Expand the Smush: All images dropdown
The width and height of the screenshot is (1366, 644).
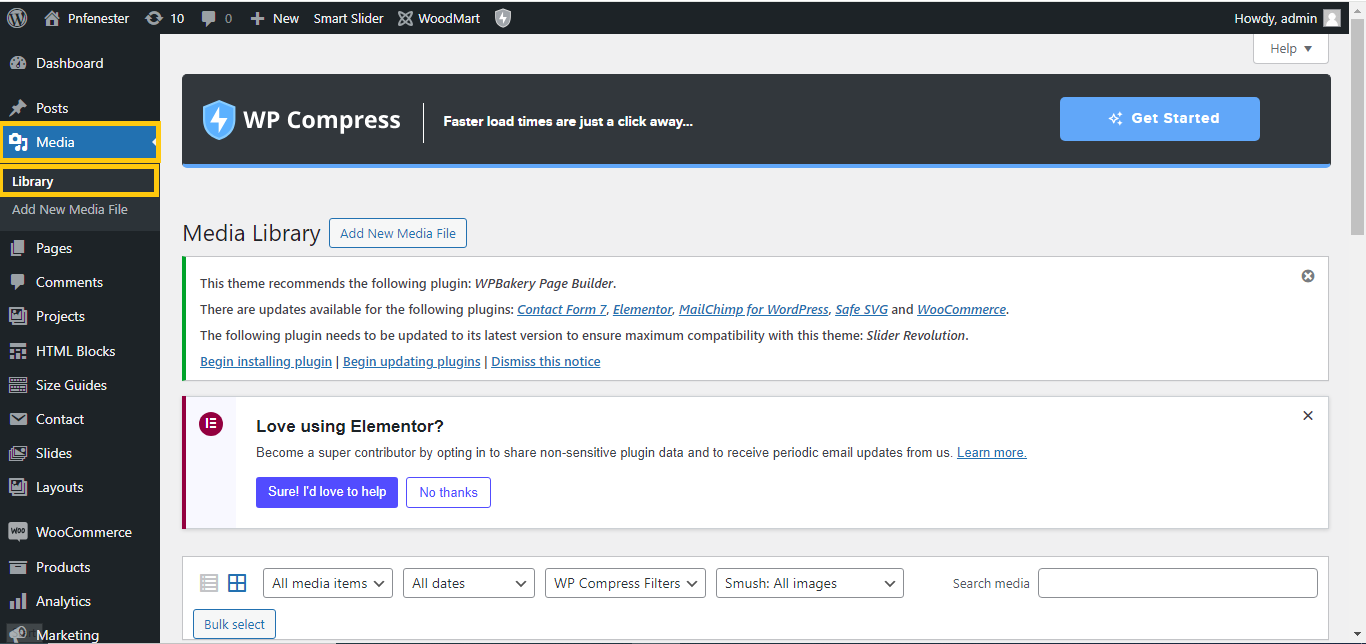[809, 583]
